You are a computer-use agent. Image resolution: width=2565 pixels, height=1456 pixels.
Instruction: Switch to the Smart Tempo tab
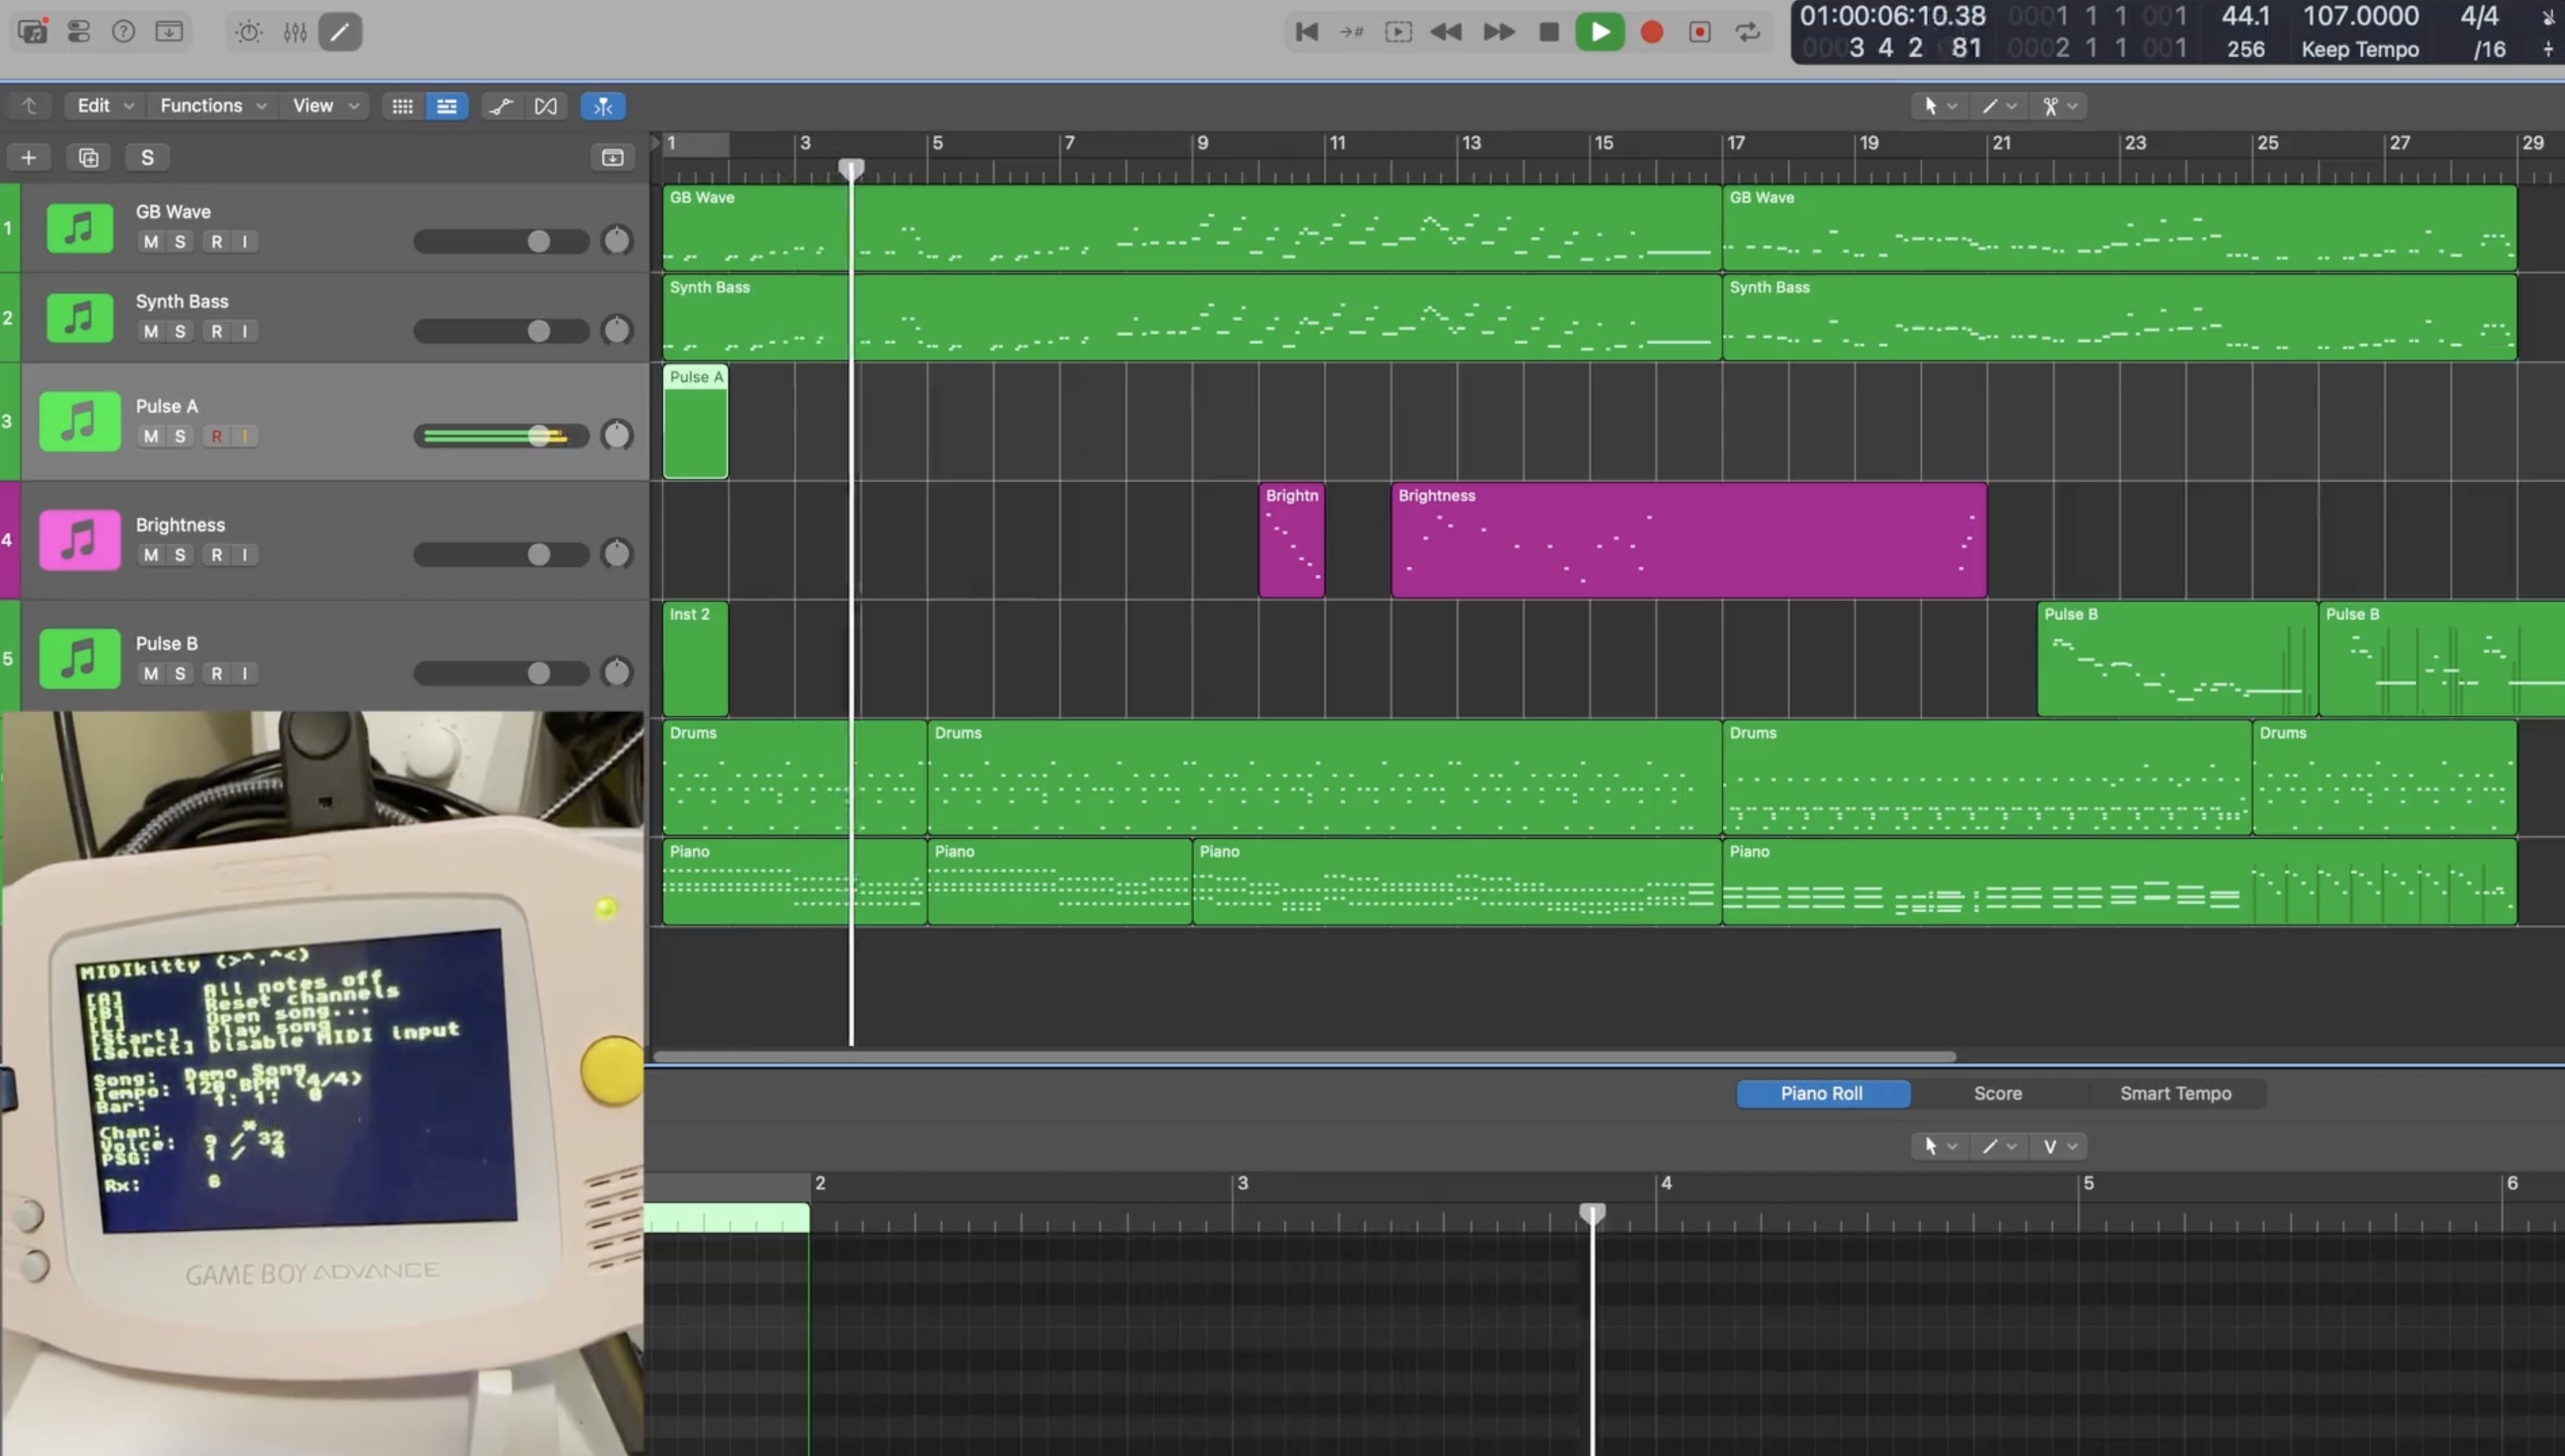point(2176,1094)
